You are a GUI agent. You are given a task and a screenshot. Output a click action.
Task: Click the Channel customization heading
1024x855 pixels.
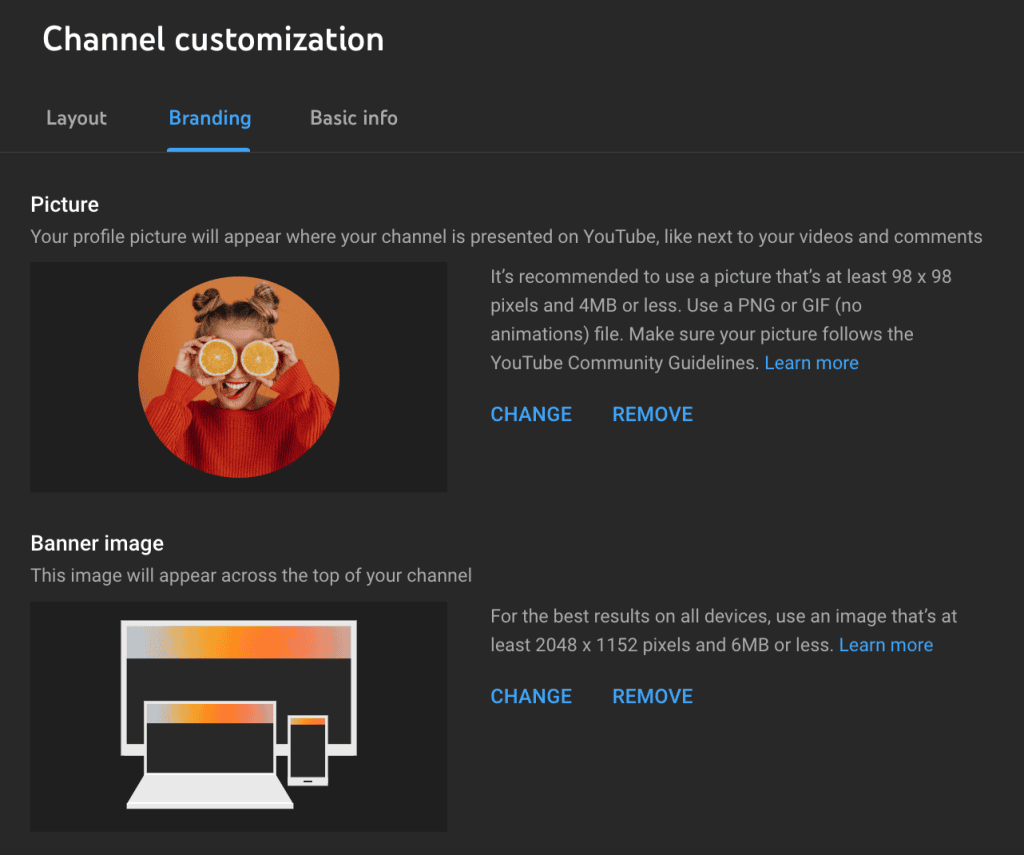213,39
